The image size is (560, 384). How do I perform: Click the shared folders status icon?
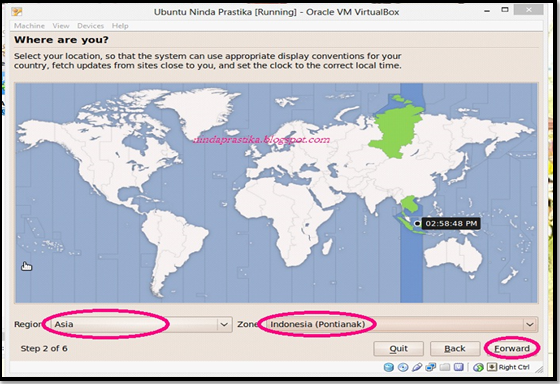(445, 367)
